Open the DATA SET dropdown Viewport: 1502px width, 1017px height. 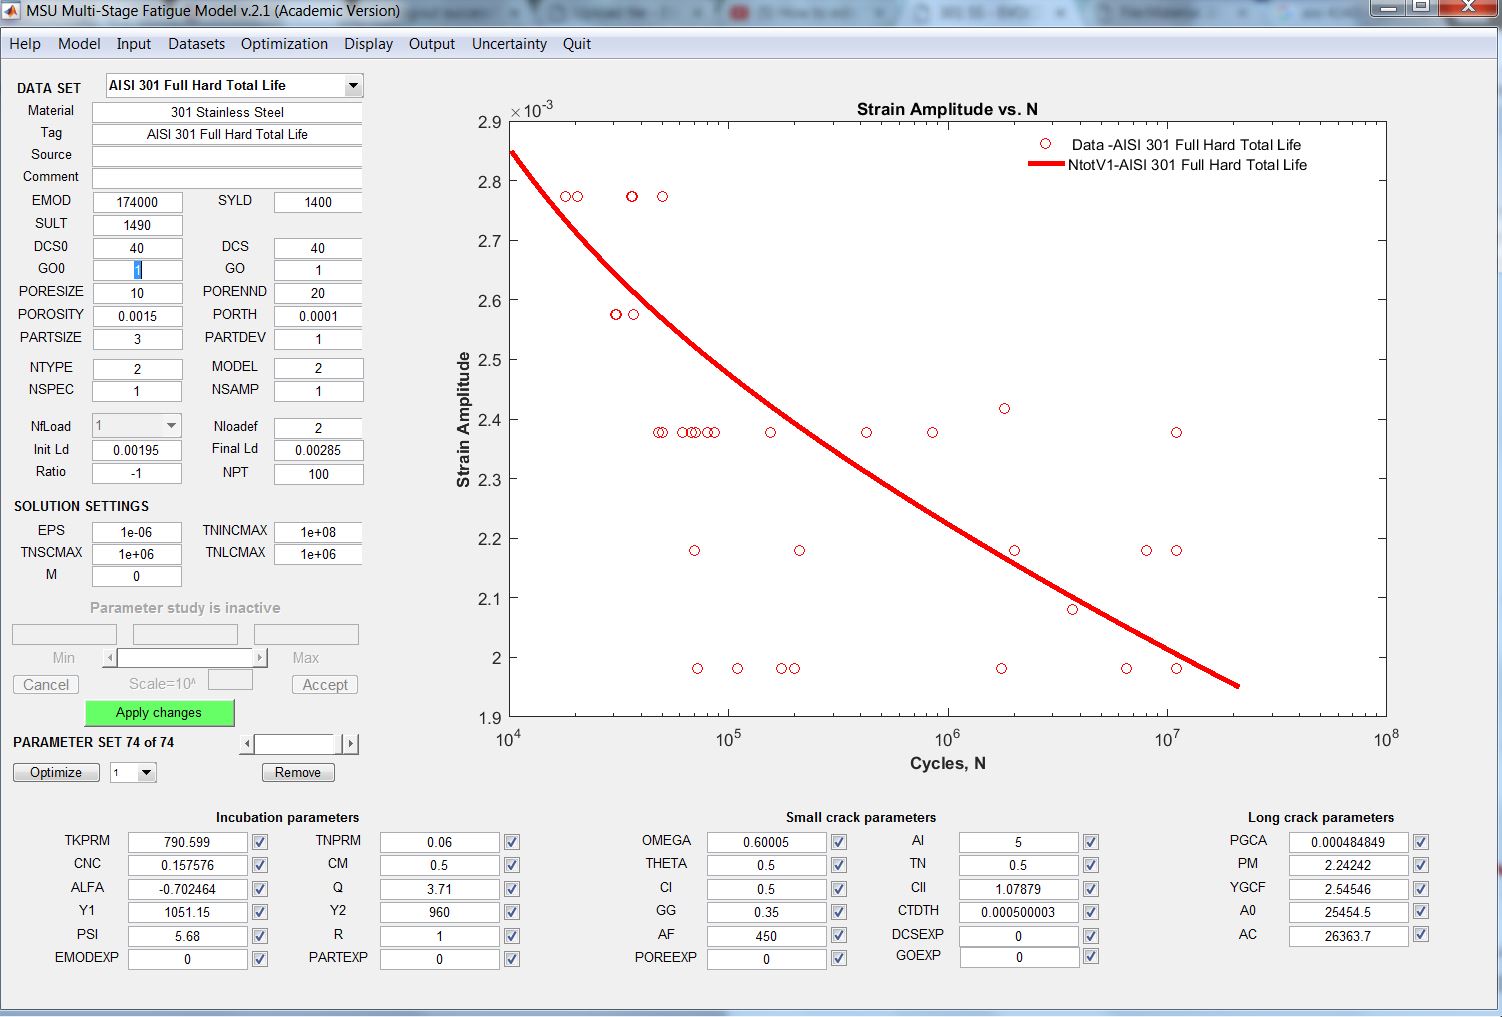[x=352, y=86]
